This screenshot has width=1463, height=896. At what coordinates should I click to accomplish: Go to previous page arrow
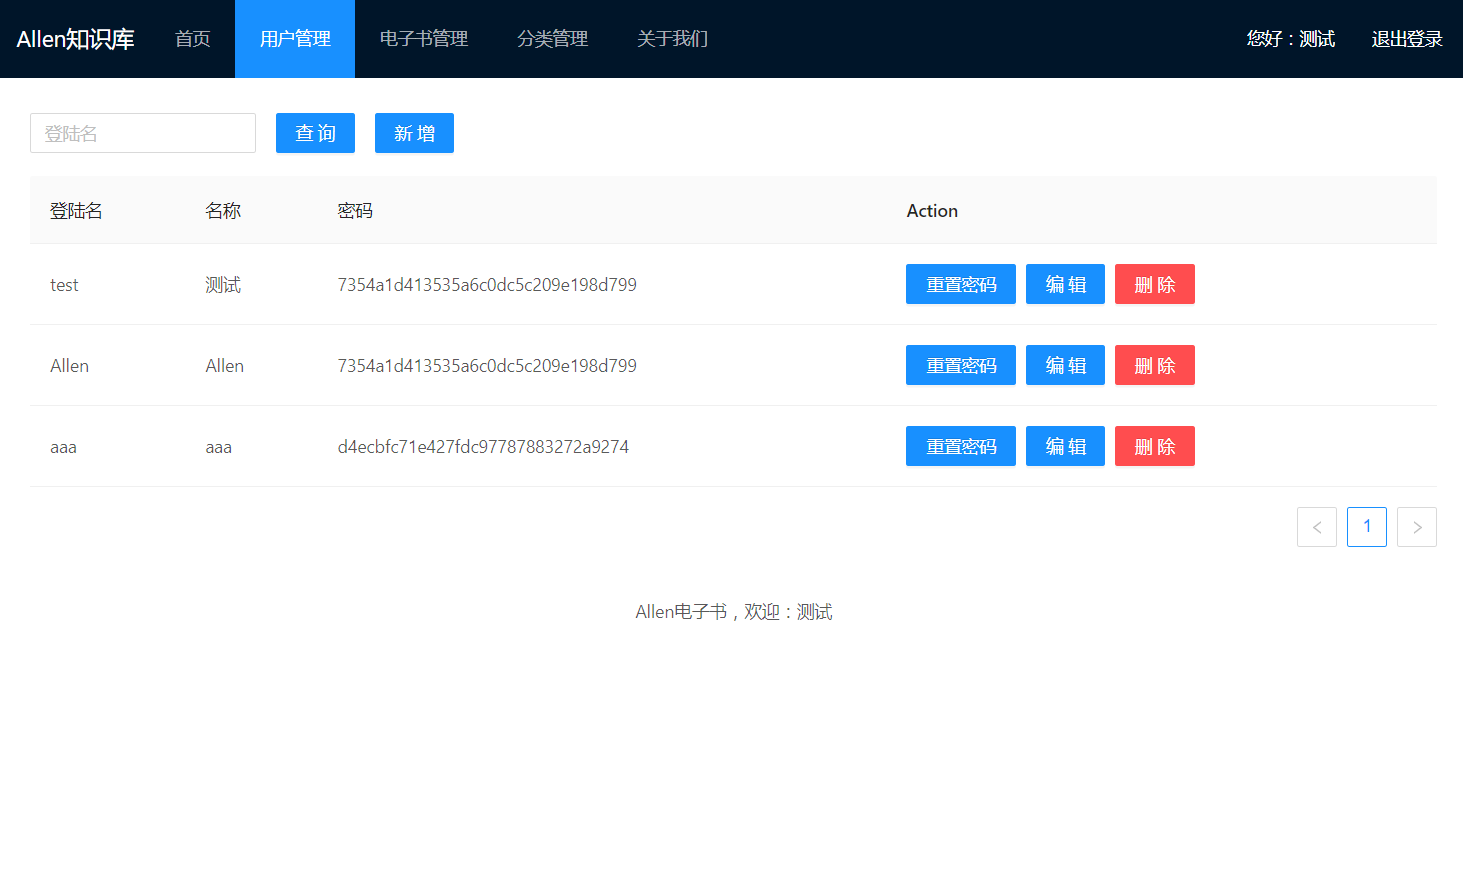(1316, 527)
